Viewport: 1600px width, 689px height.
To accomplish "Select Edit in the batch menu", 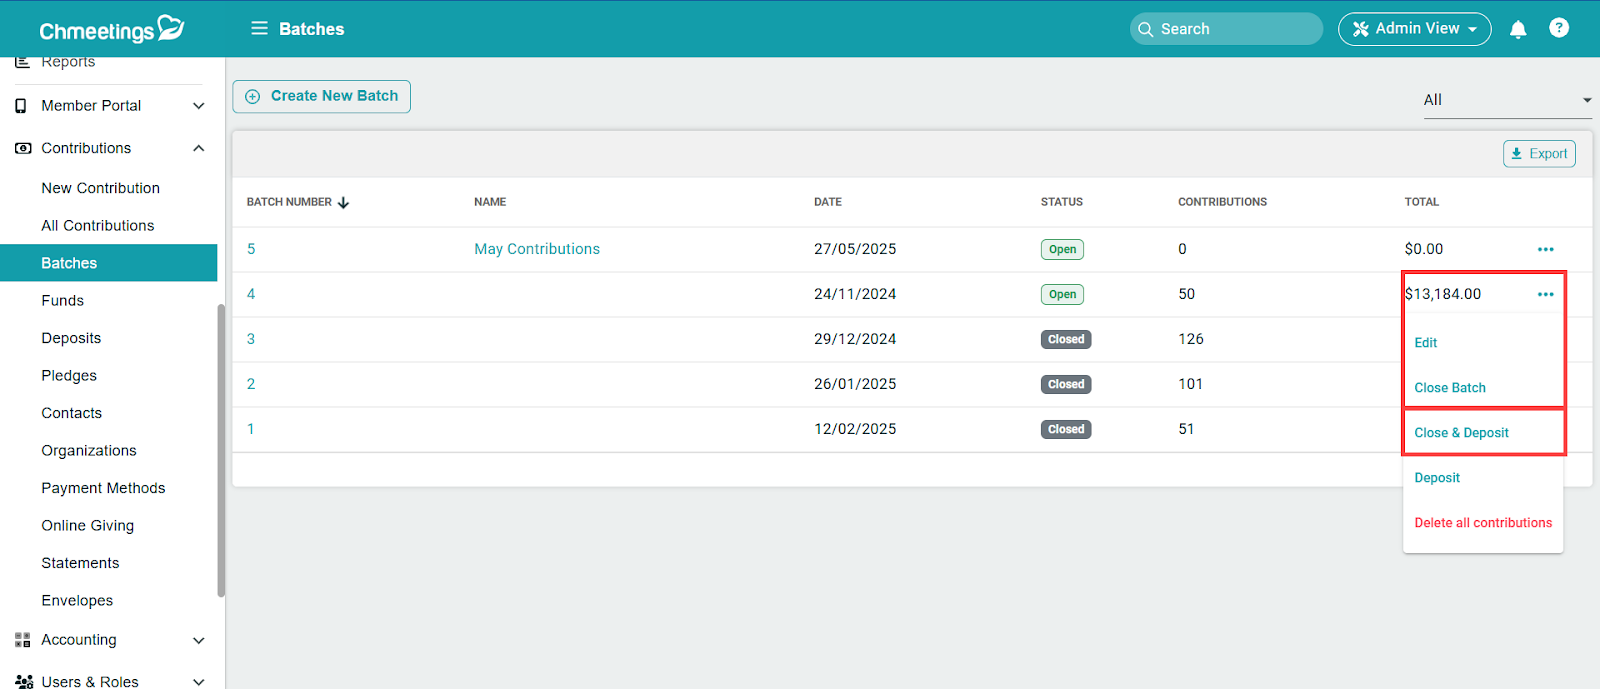I will pos(1425,342).
